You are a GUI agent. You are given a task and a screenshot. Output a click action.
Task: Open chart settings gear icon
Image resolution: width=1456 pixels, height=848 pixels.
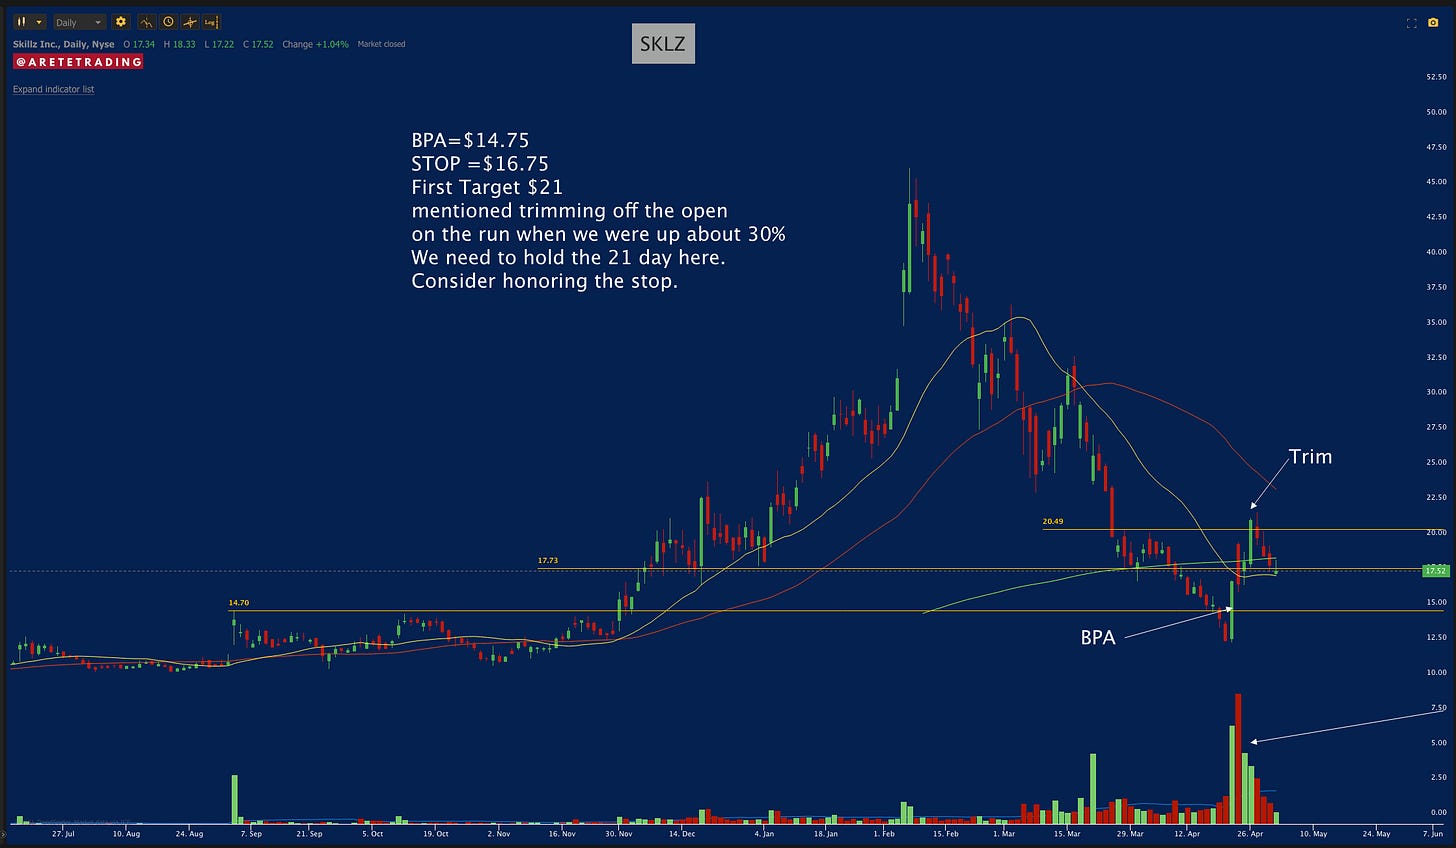(121, 22)
